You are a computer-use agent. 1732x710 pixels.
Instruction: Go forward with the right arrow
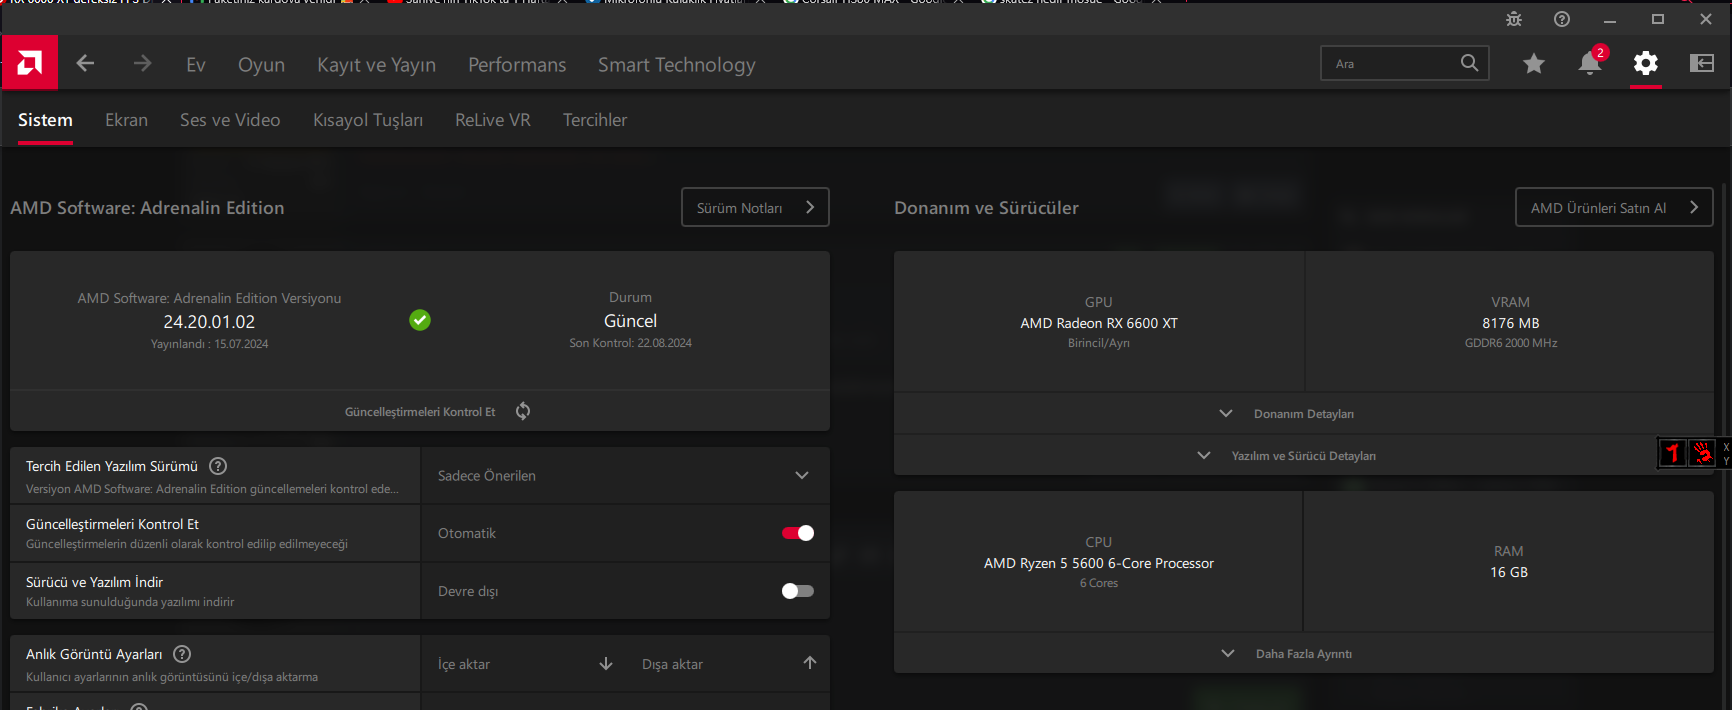coord(142,64)
